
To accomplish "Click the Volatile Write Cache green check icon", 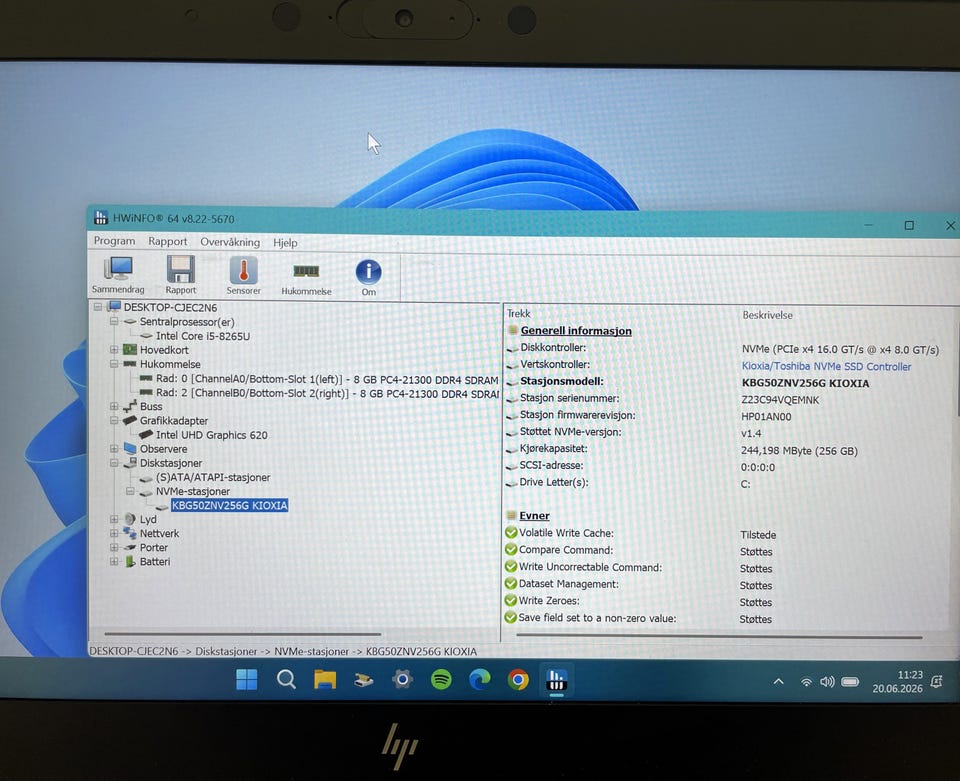I will pos(511,532).
